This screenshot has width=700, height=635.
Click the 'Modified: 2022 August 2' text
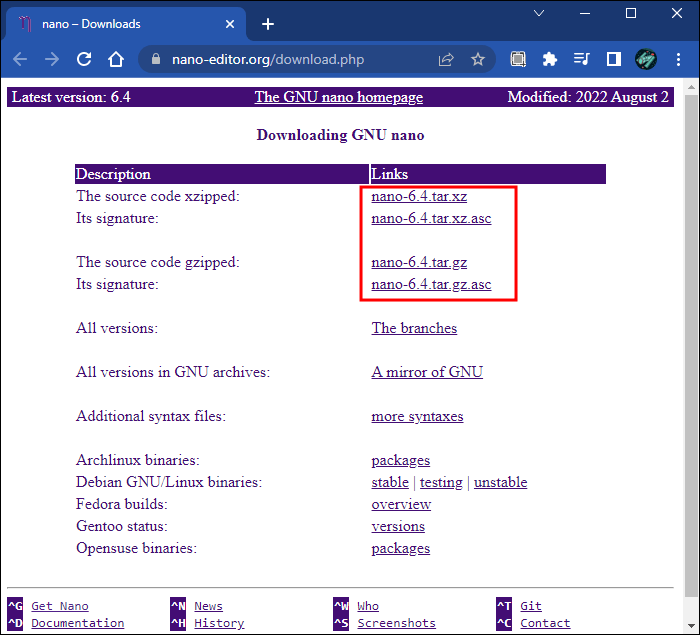(x=588, y=97)
